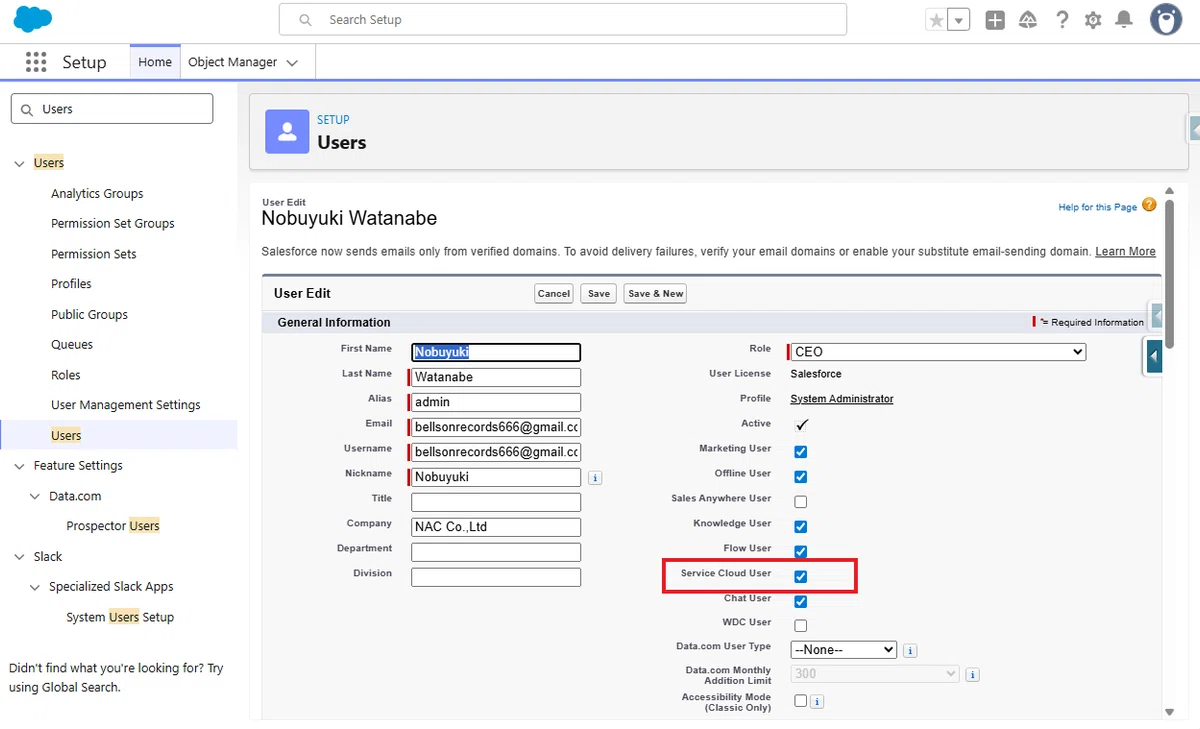The height and width of the screenshot is (729, 1200).
Task: Collapse the Specialized Slack Apps subsection
Action: pos(36,587)
